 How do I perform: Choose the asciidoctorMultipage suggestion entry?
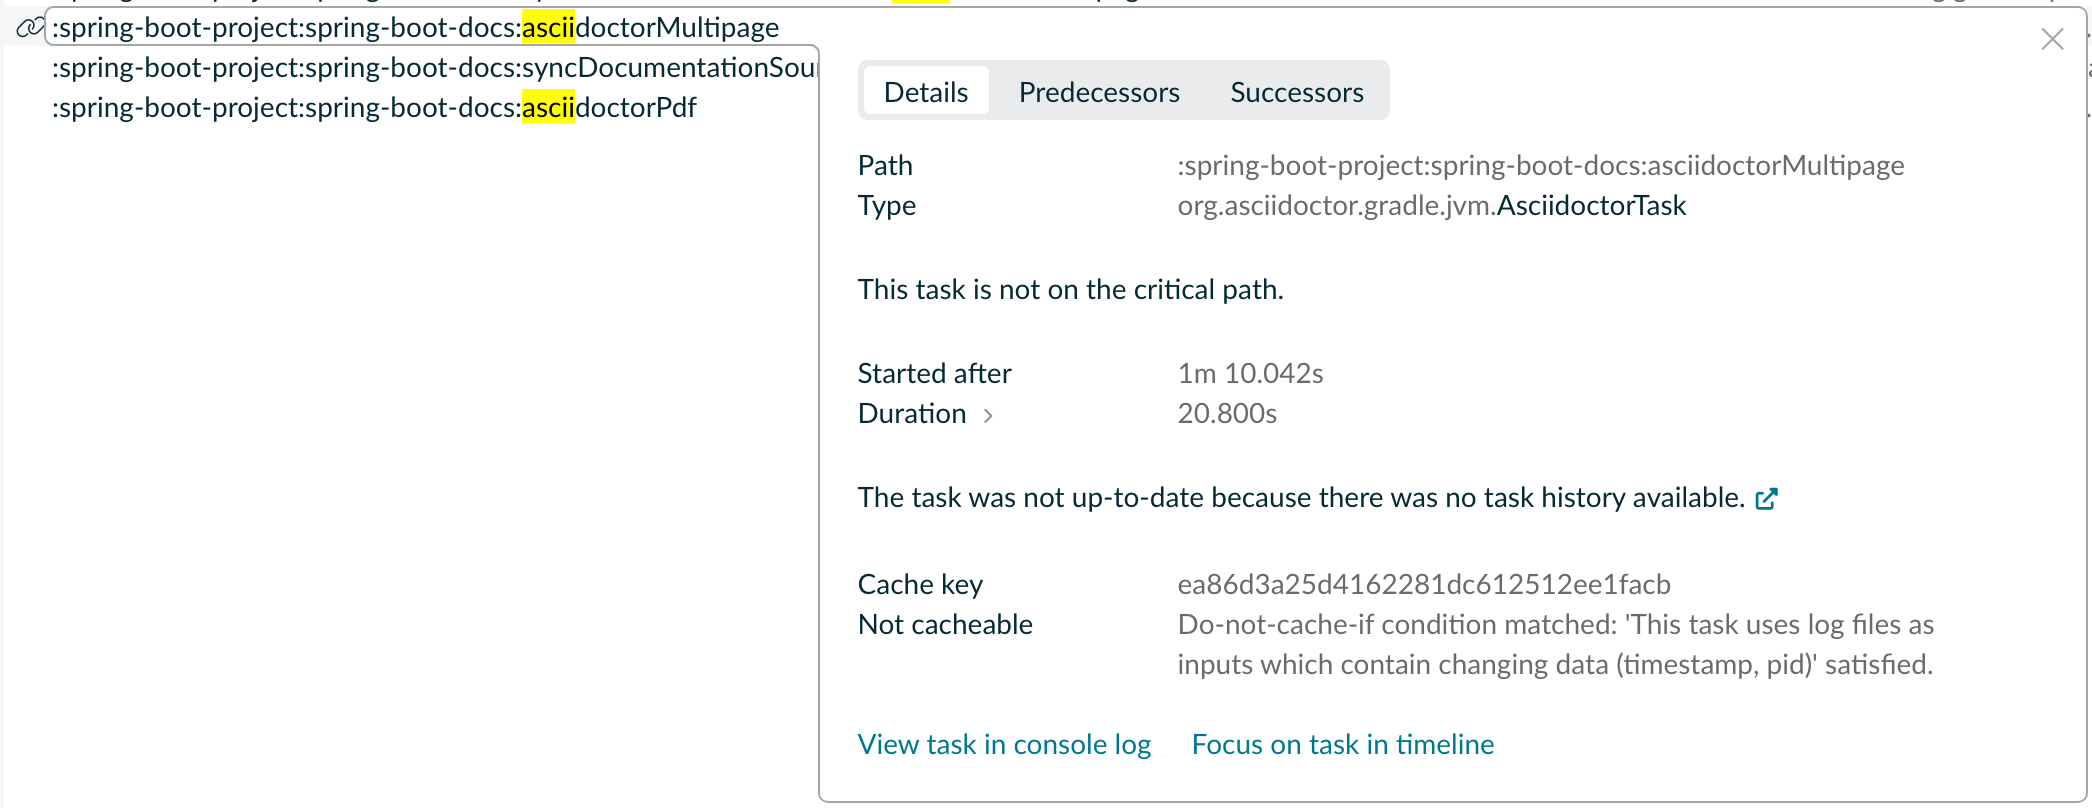[x=415, y=27]
